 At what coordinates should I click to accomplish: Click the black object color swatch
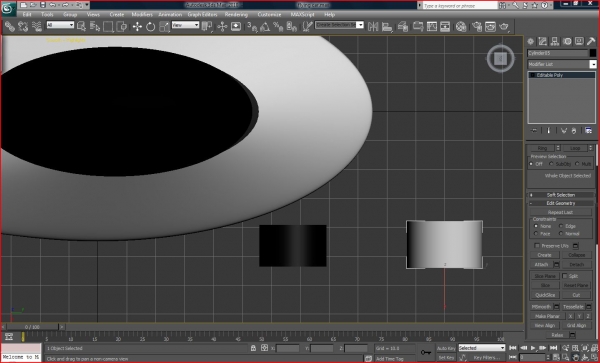[593, 53]
